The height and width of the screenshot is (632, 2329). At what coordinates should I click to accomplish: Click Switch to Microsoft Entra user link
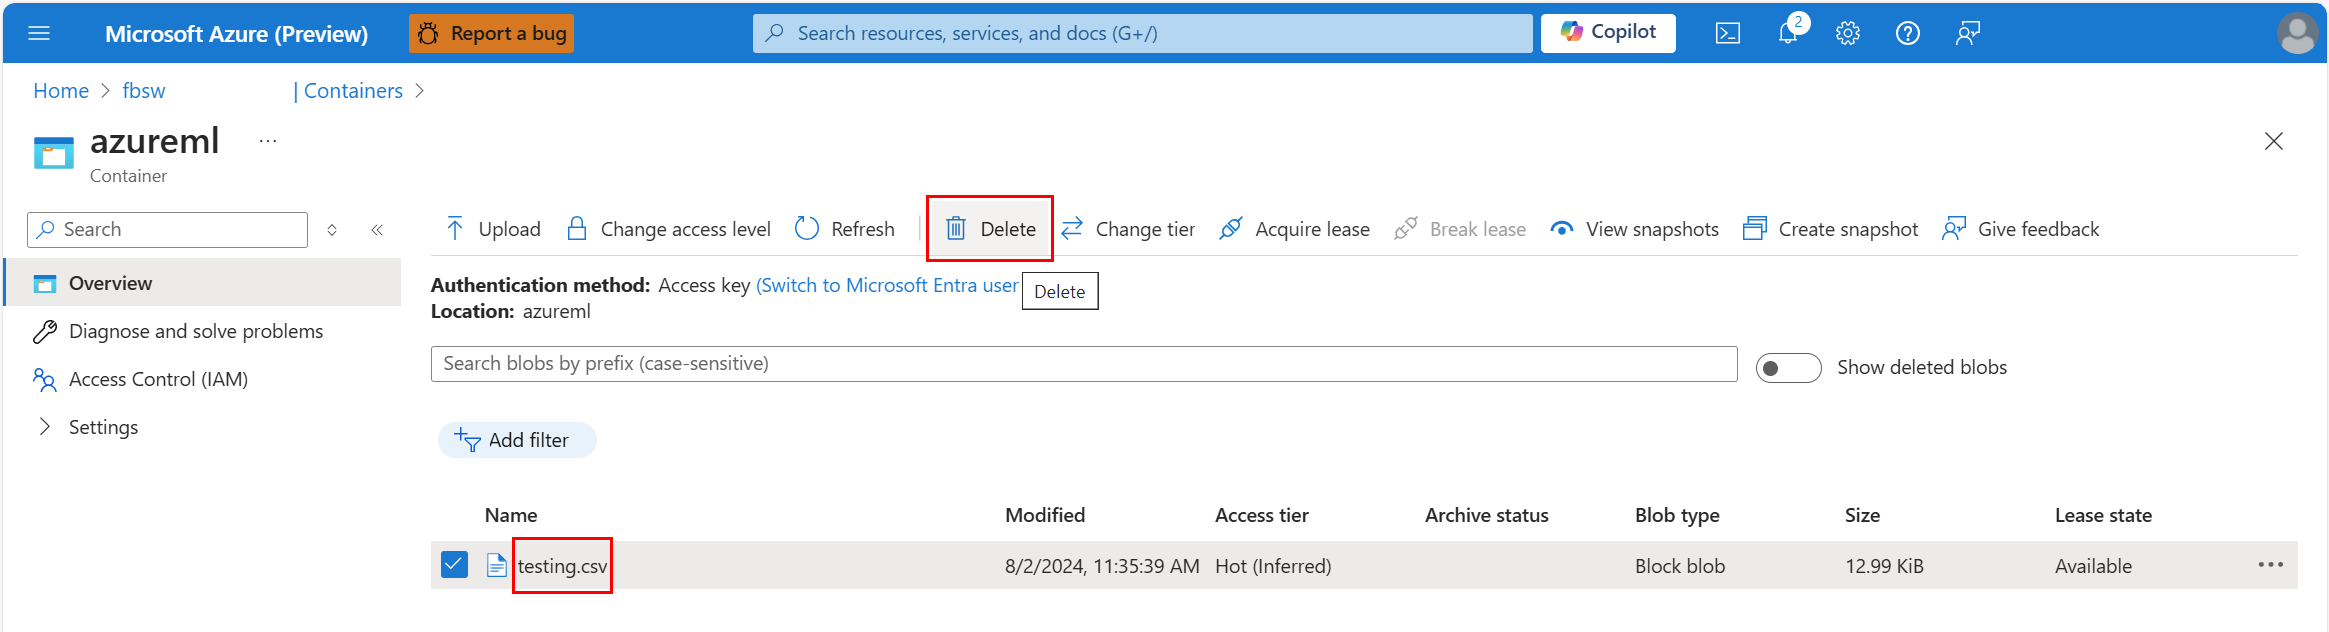[886, 285]
